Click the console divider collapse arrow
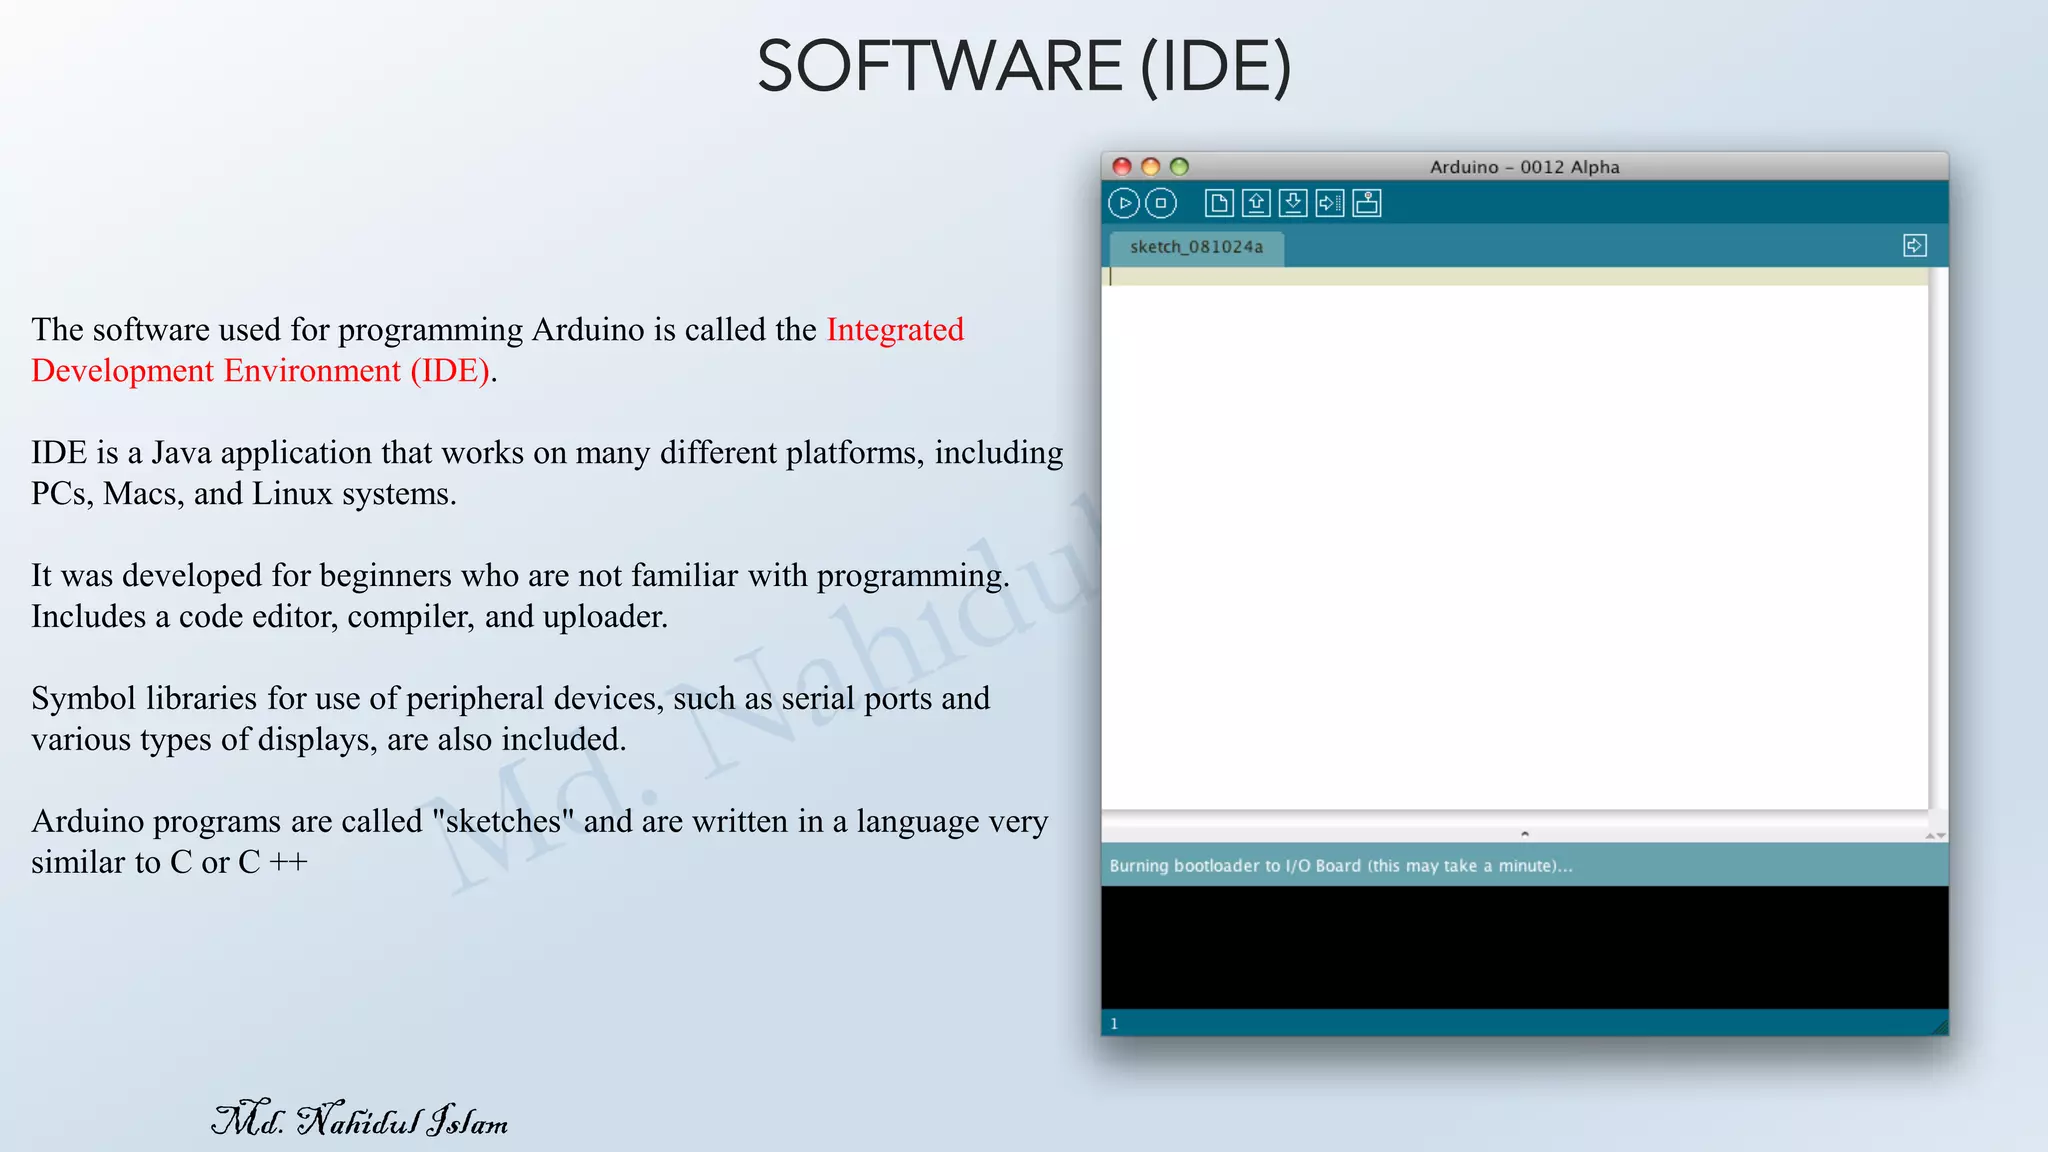The image size is (2048, 1152). click(1525, 833)
